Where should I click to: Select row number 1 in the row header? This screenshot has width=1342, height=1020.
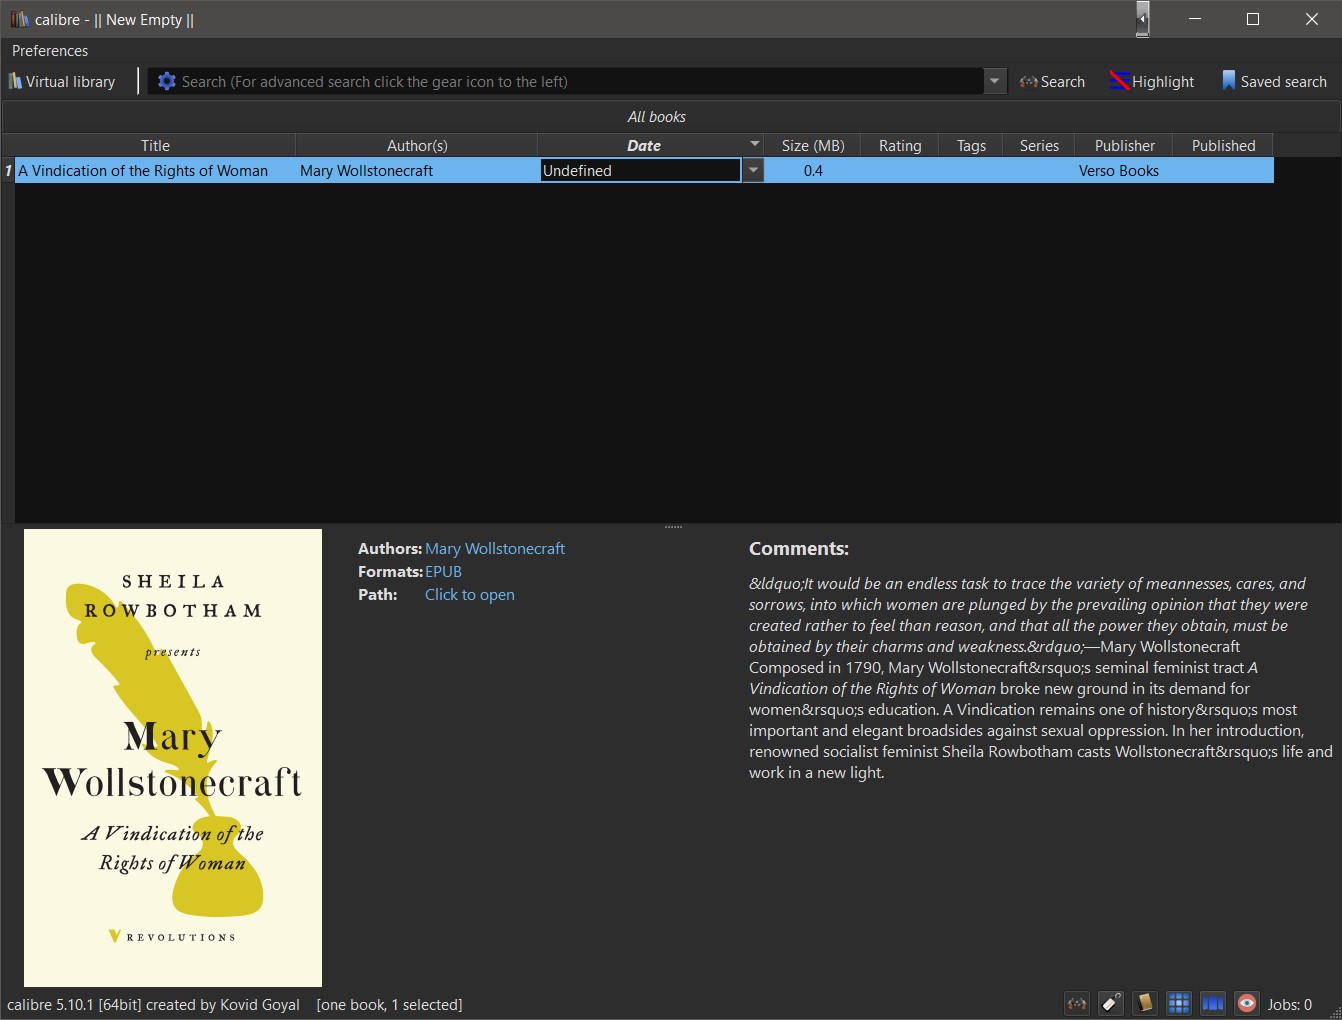pyautogui.click(x=8, y=171)
